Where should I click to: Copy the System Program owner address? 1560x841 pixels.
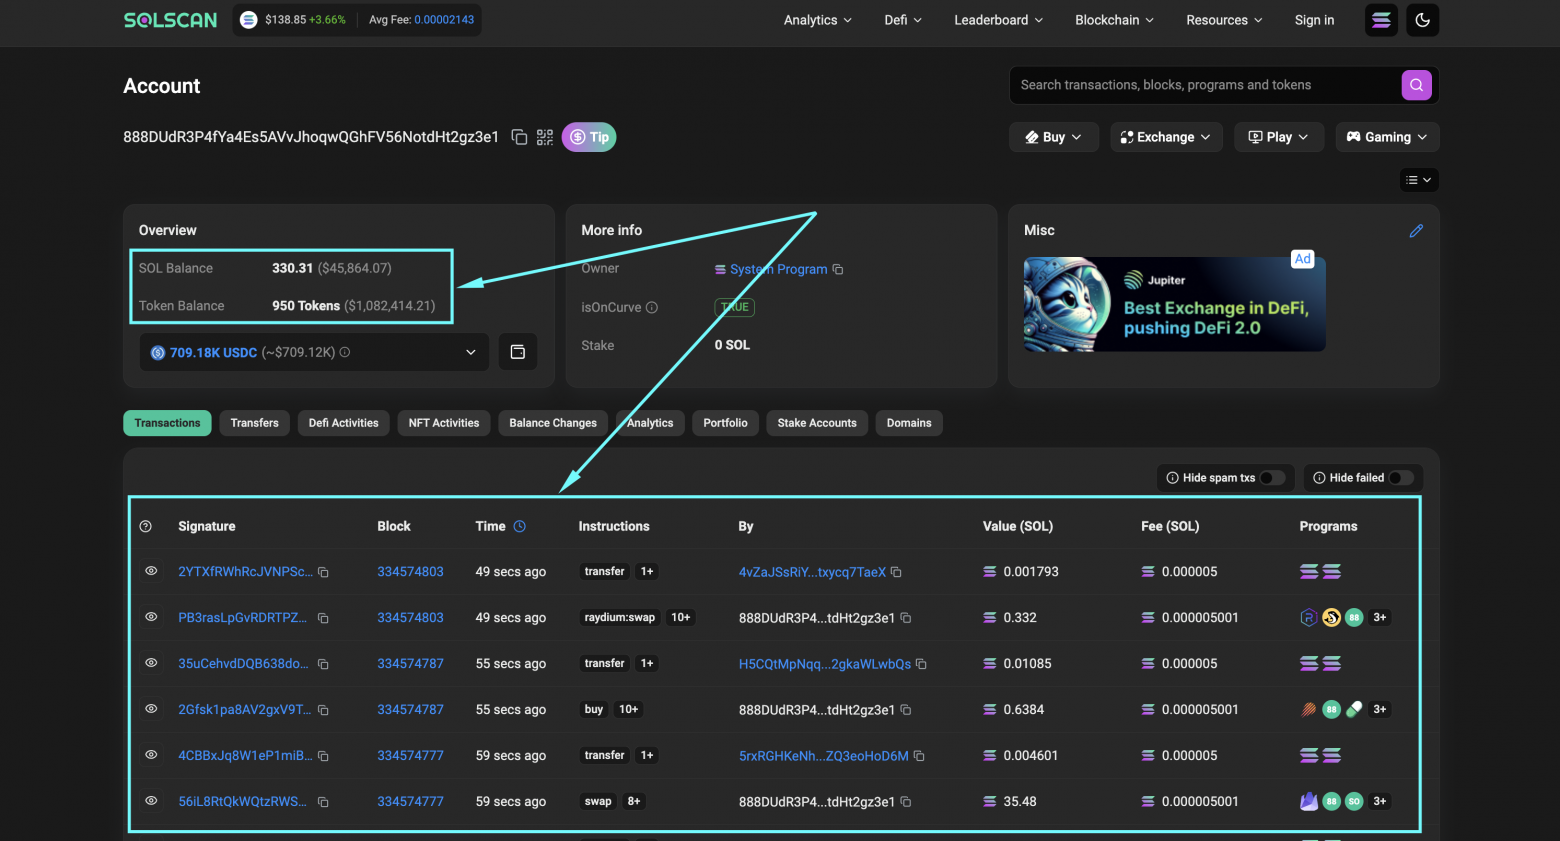[x=838, y=269]
